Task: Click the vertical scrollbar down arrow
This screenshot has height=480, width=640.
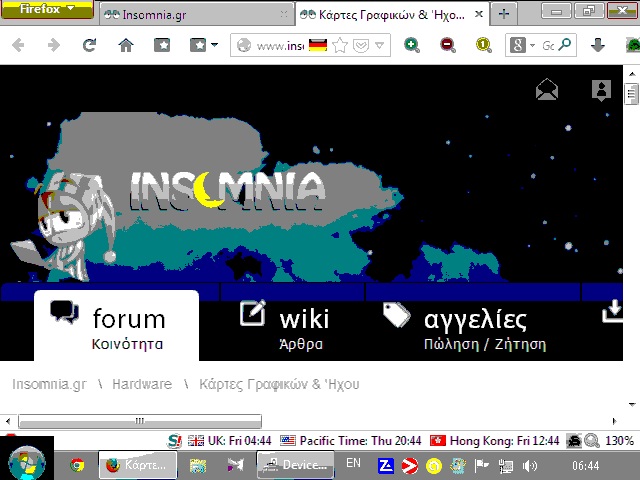Action: point(632,404)
